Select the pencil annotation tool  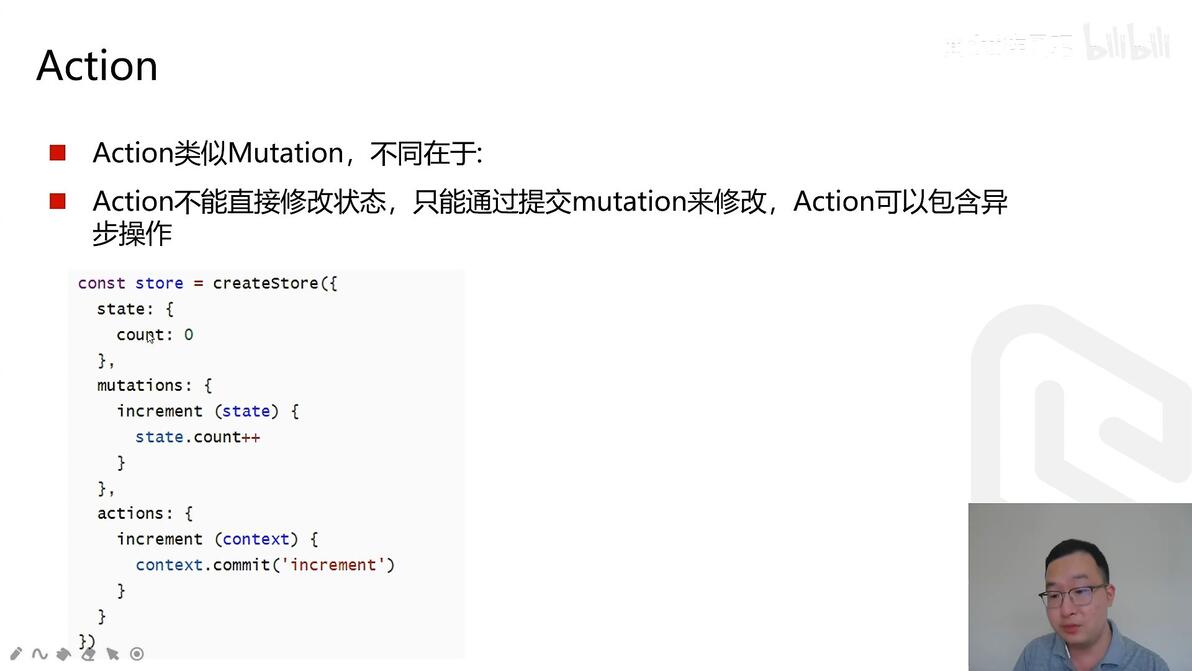[x=16, y=654]
